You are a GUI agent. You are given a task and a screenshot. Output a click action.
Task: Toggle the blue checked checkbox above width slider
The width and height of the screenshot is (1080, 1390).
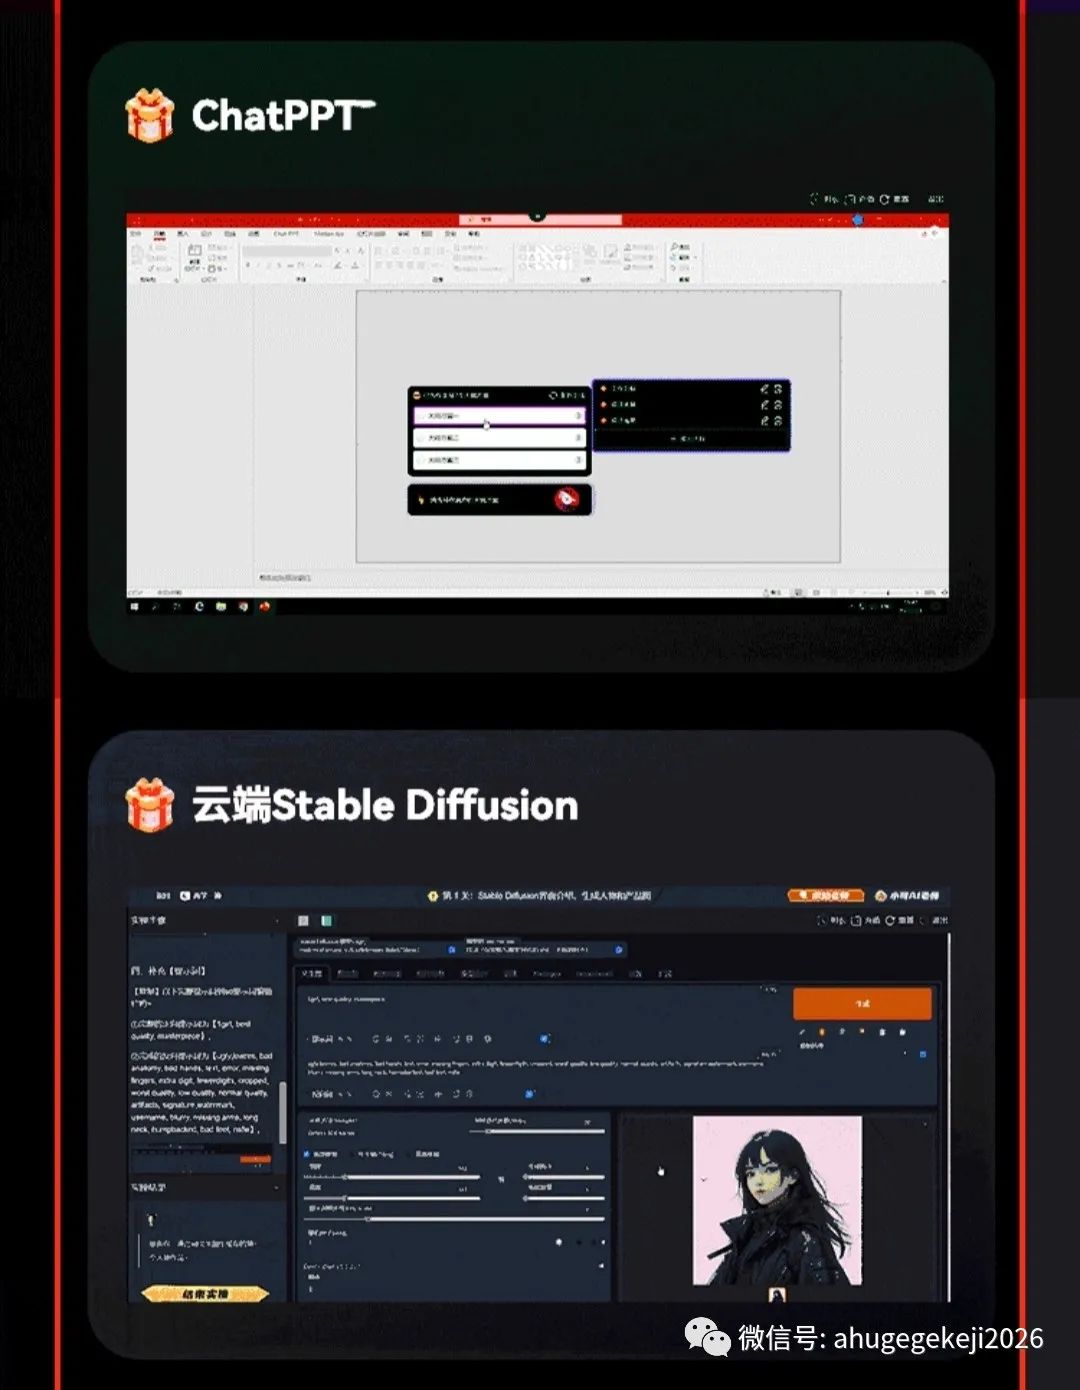coord(307,1154)
